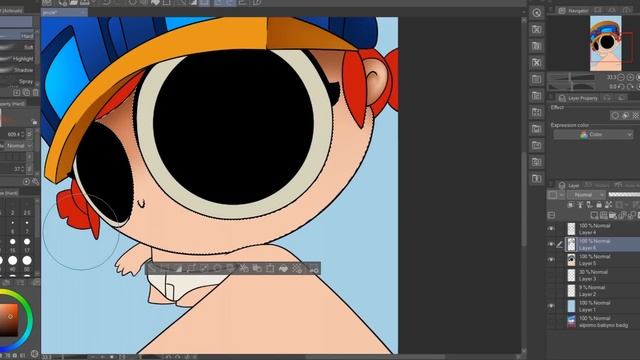
Task: Click the magnifier icon atop material column
Action: tap(537, 13)
